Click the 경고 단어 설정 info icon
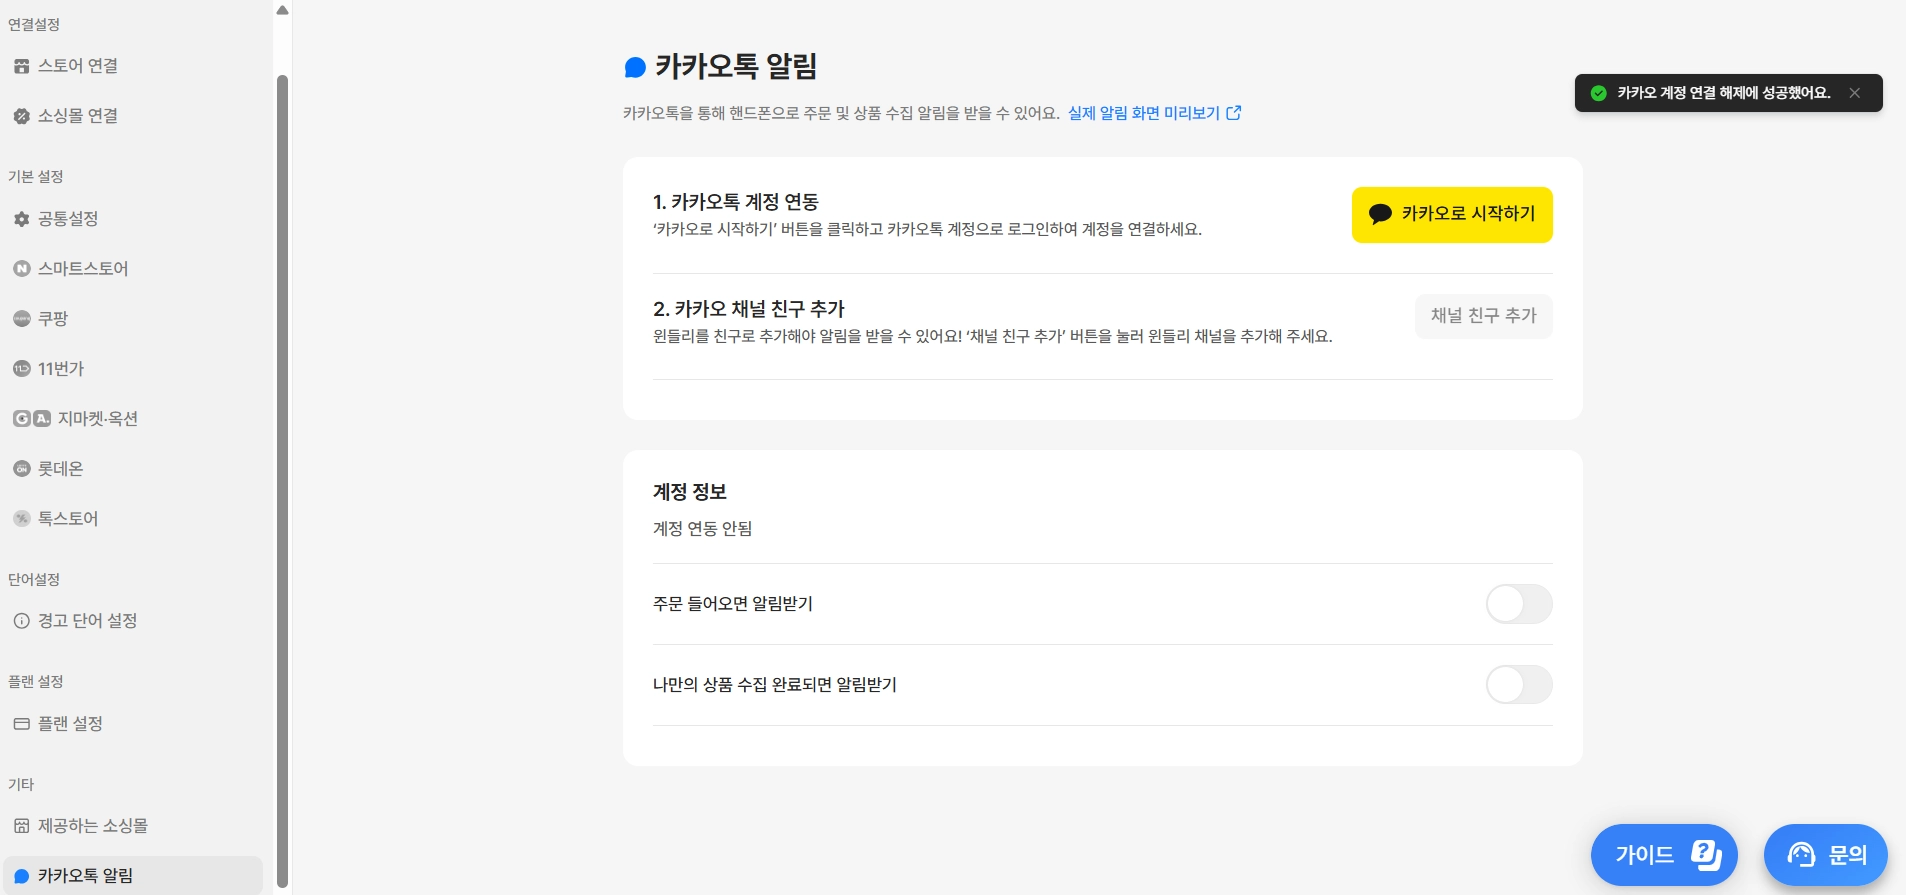Viewport: 1906px width, 895px height. point(21,621)
